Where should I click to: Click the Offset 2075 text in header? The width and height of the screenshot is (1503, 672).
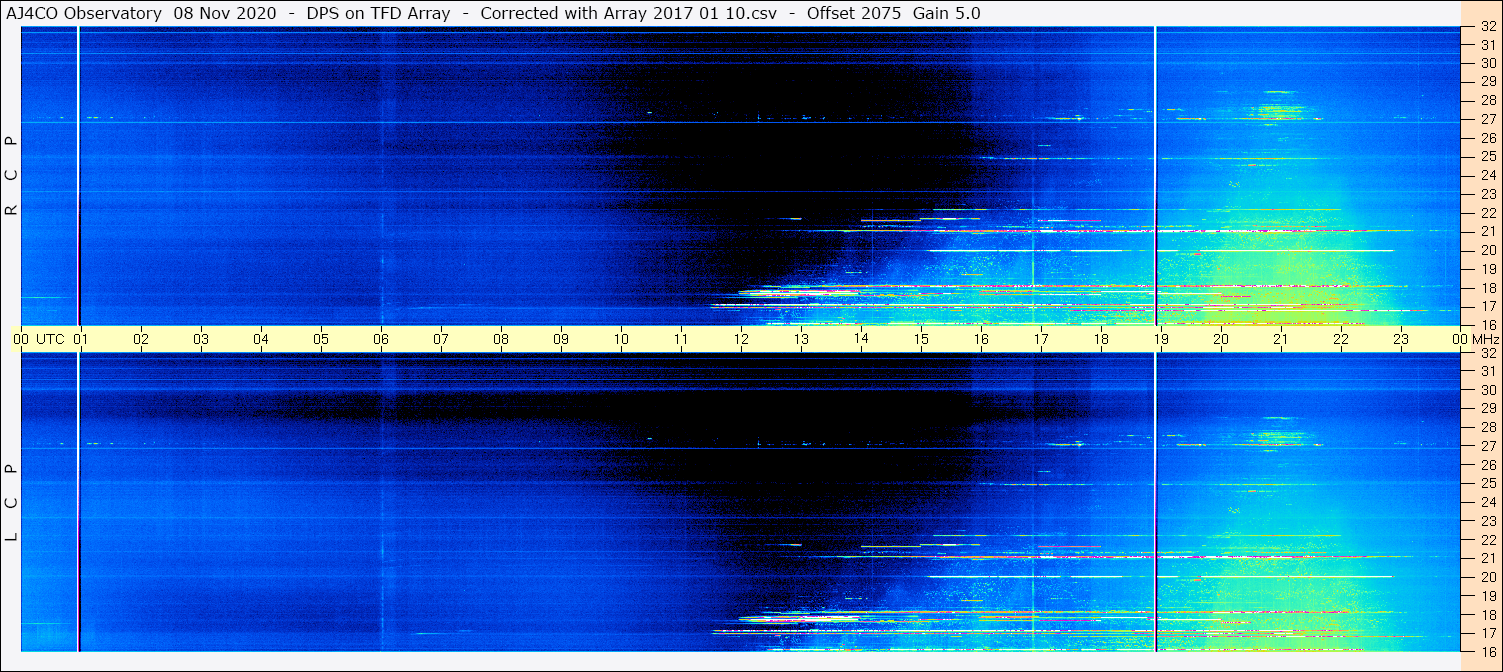(x=855, y=13)
